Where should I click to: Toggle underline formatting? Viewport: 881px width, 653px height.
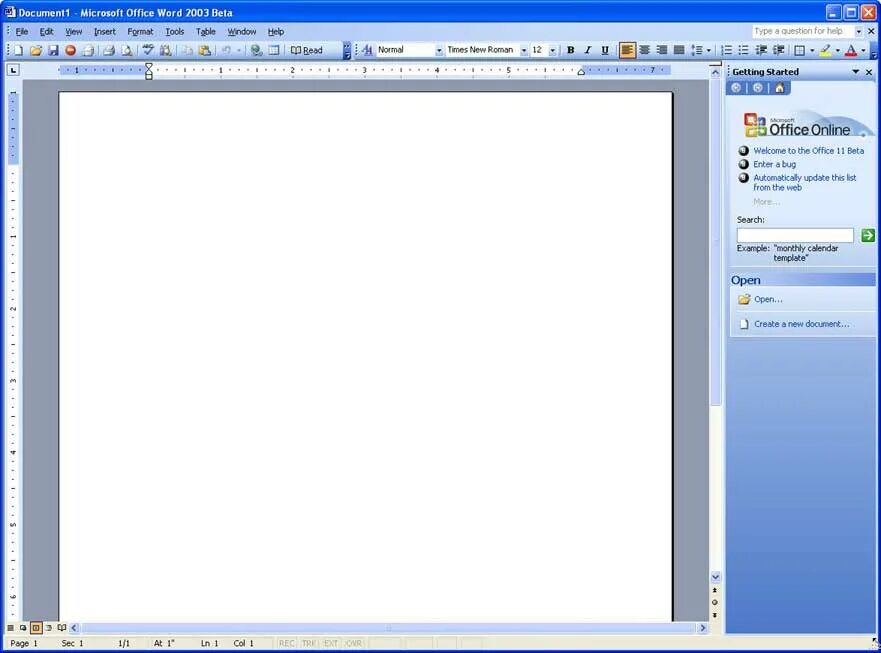pos(605,51)
